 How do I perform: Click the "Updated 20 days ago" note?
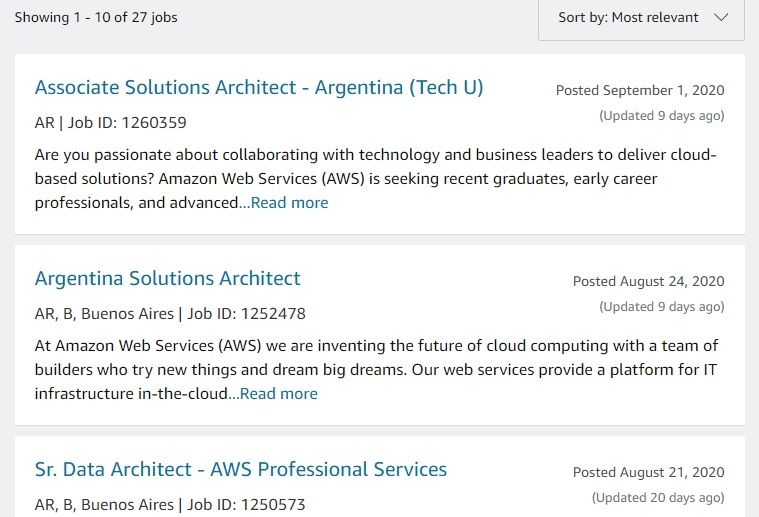point(658,498)
